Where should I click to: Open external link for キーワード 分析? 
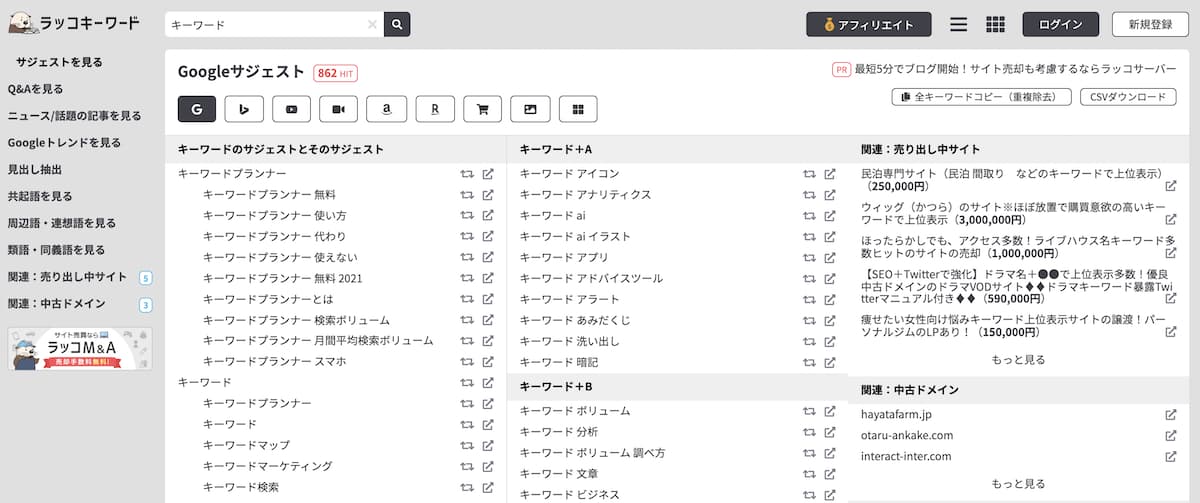coord(830,432)
